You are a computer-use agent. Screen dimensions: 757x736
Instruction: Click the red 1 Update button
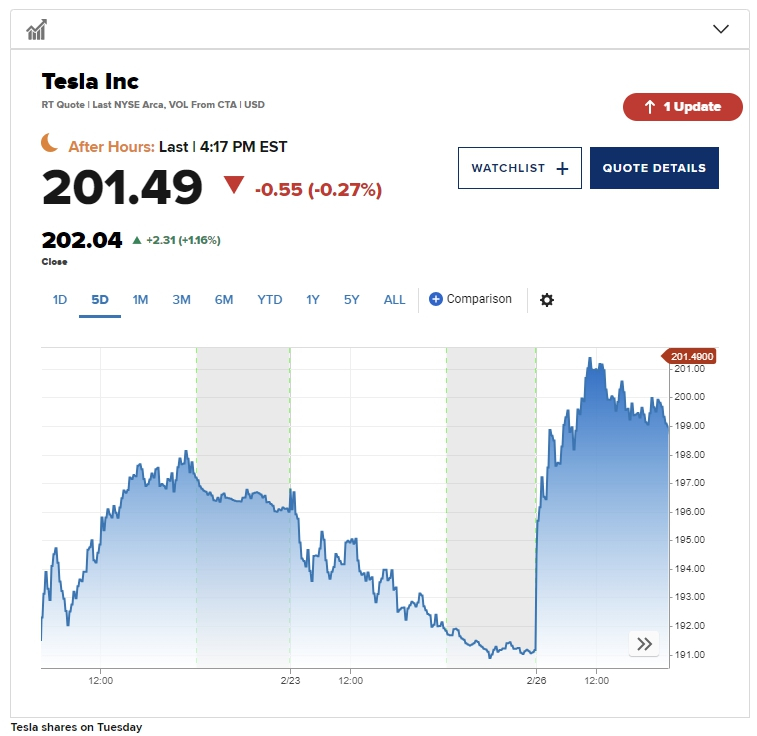tap(682, 107)
